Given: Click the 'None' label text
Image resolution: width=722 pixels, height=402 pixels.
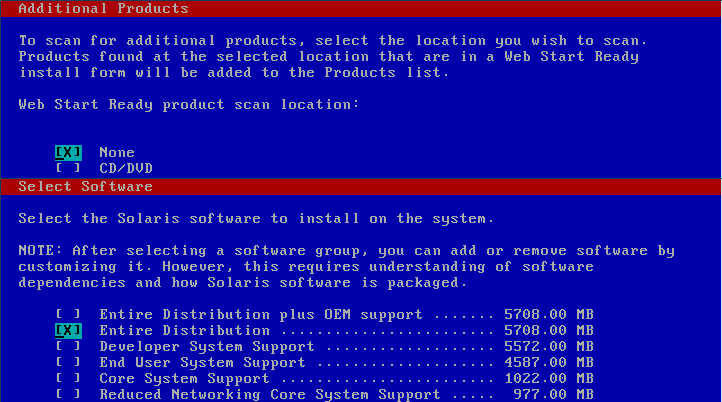Looking at the screenshot, I should [x=117, y=152].
